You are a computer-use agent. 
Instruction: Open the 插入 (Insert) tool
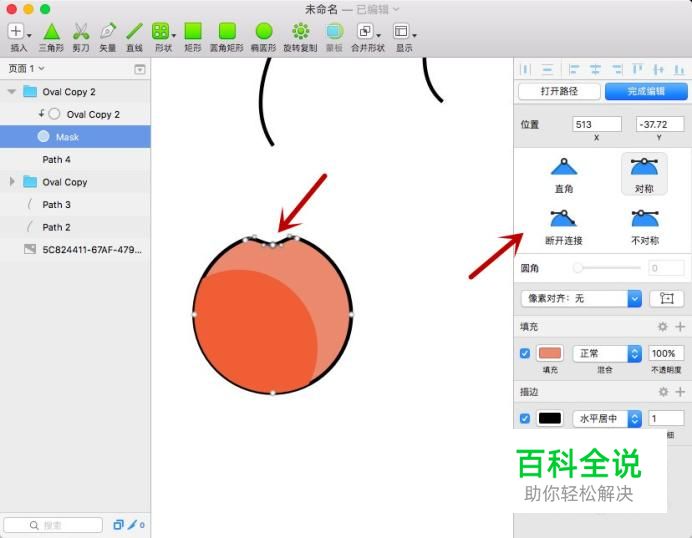click(16, 31)
